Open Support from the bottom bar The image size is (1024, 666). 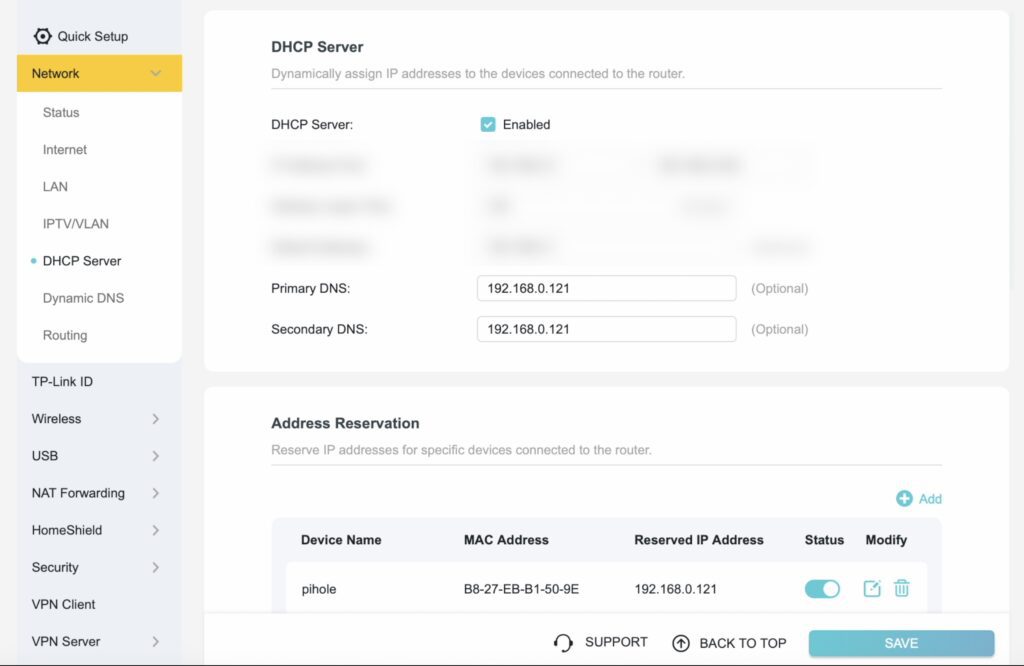click(601, 643)
